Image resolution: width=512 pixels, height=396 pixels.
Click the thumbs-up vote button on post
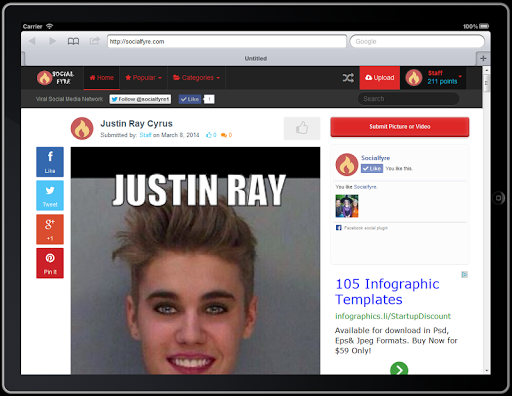(x=302, y=128)
